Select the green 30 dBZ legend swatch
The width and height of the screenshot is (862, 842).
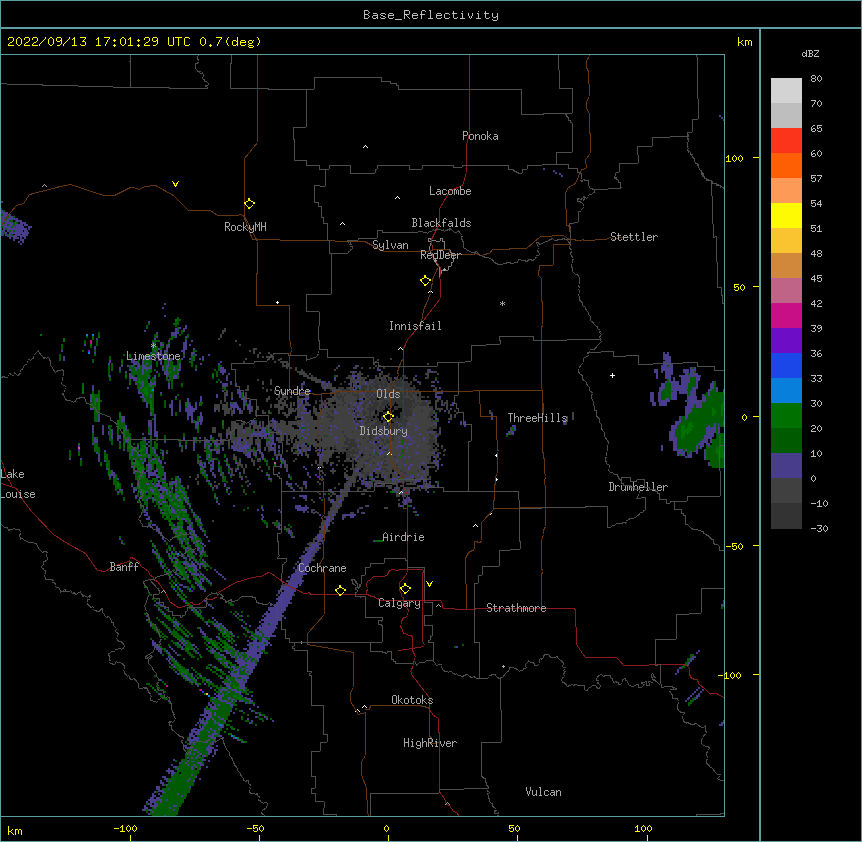786,415
